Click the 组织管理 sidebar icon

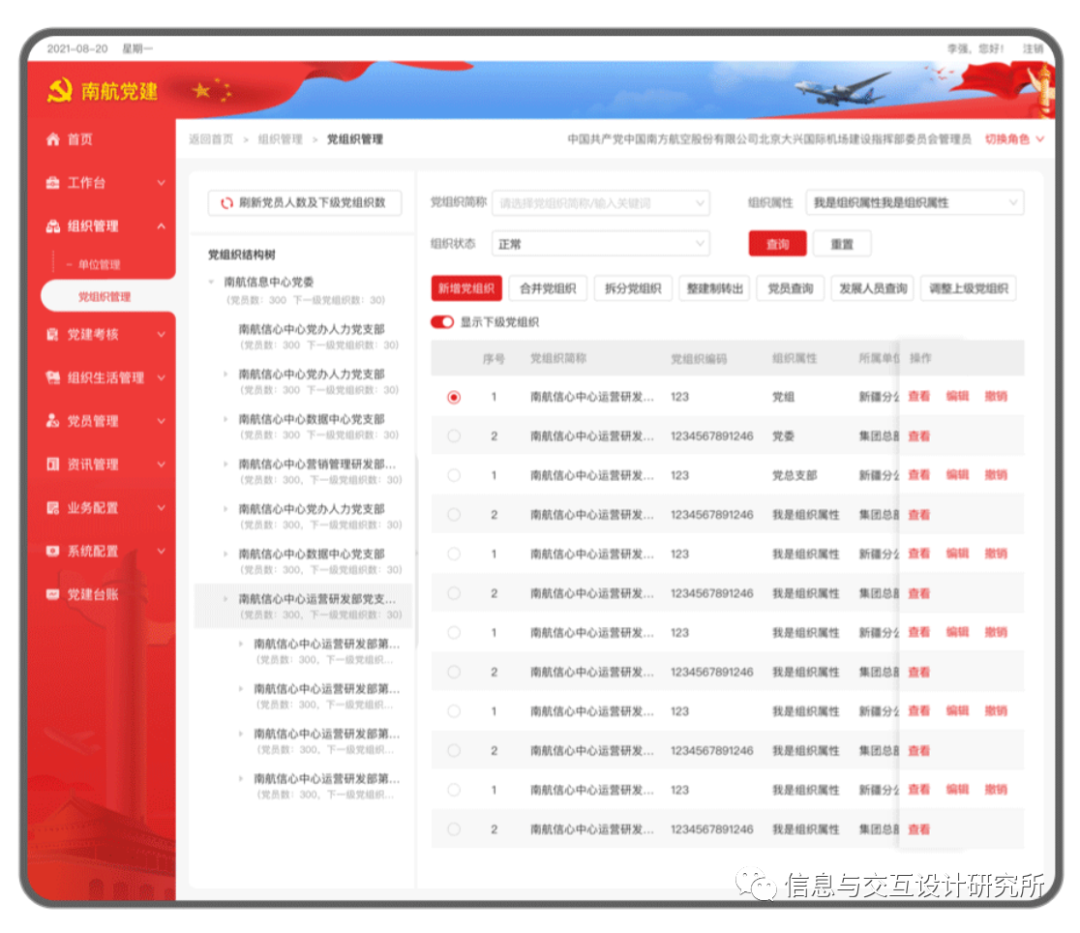tap(53, 226)
